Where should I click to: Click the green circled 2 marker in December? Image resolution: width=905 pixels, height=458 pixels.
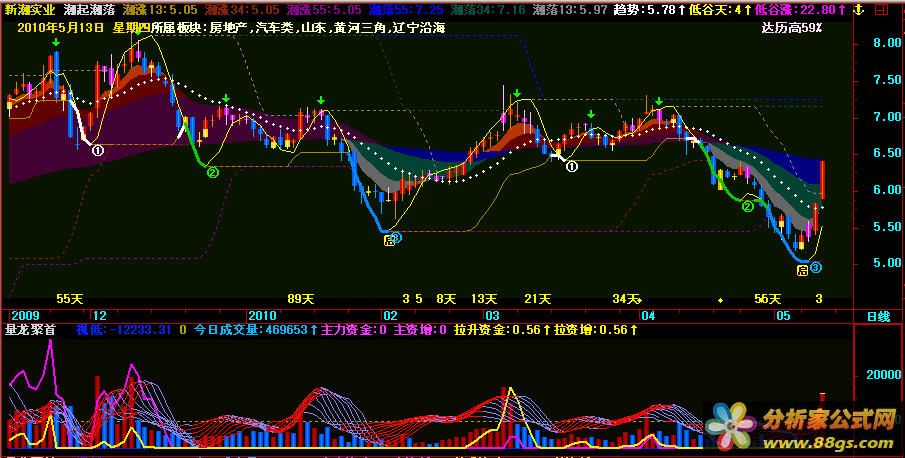[212, 173]
